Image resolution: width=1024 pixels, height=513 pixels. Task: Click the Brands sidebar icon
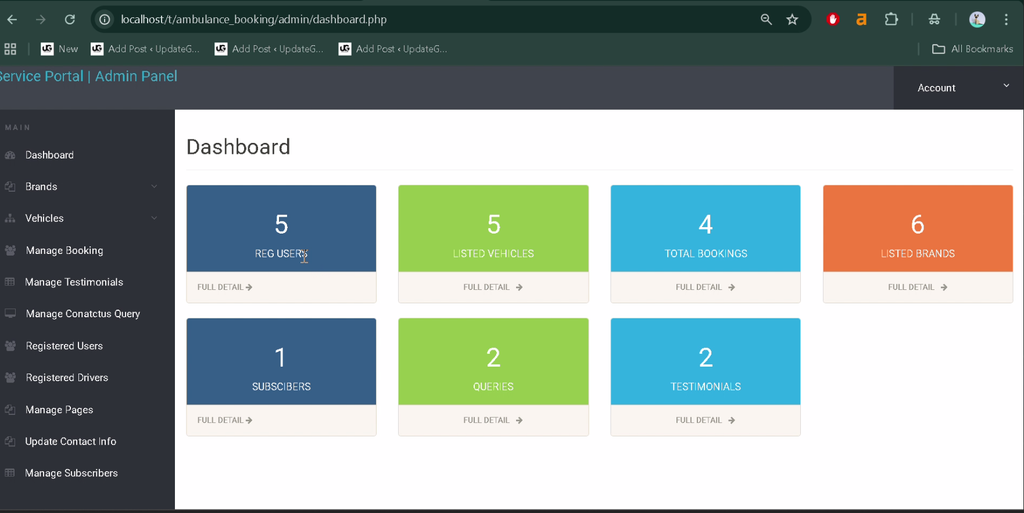(10, 187)
